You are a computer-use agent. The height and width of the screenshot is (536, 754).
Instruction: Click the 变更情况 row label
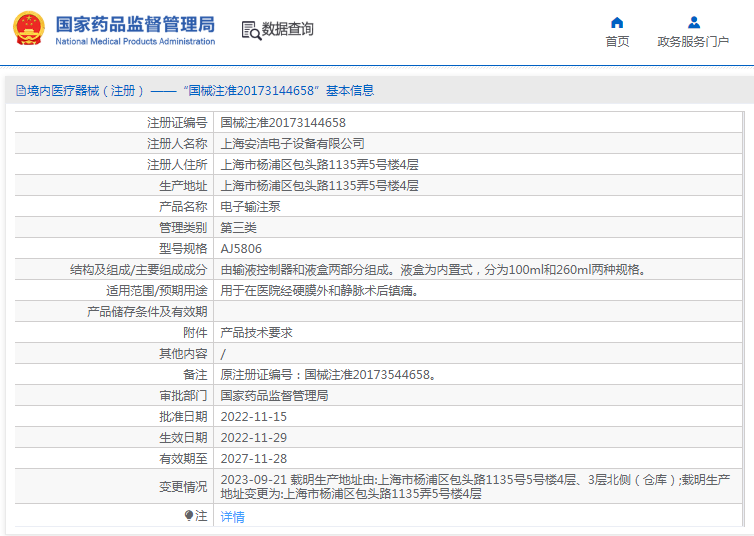(183, 486)
